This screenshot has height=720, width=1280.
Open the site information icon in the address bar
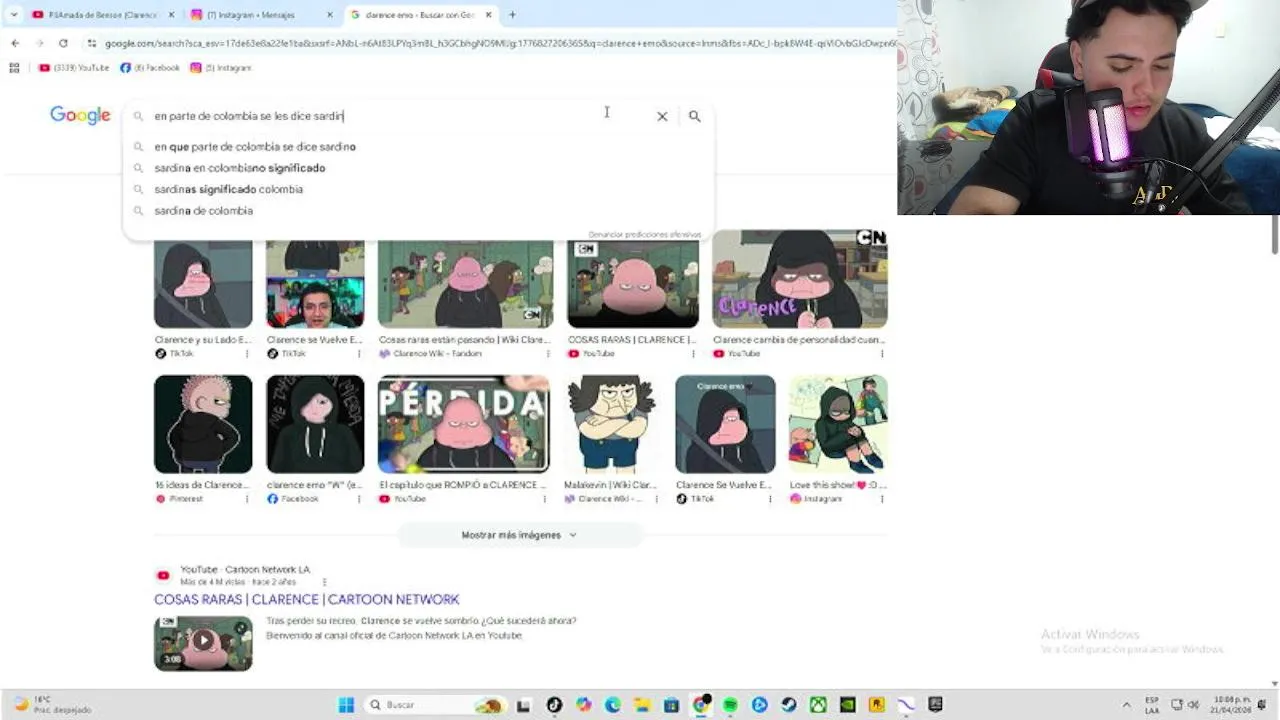tap(91, 43)
